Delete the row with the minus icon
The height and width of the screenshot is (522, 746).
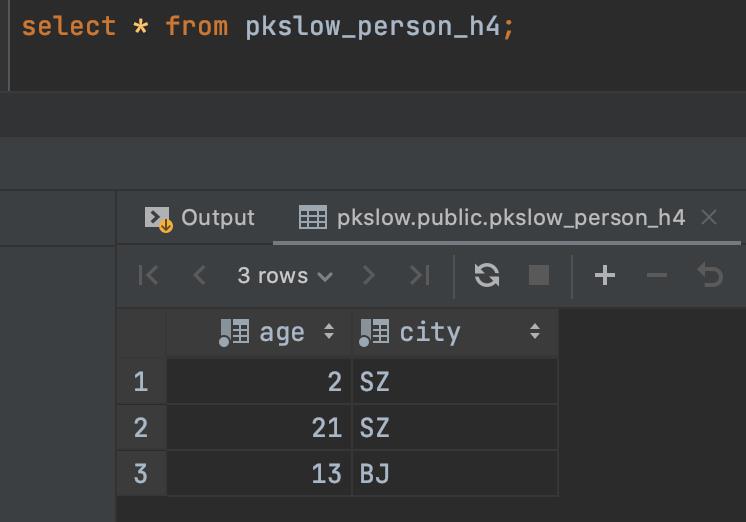[x=657, y=276]
